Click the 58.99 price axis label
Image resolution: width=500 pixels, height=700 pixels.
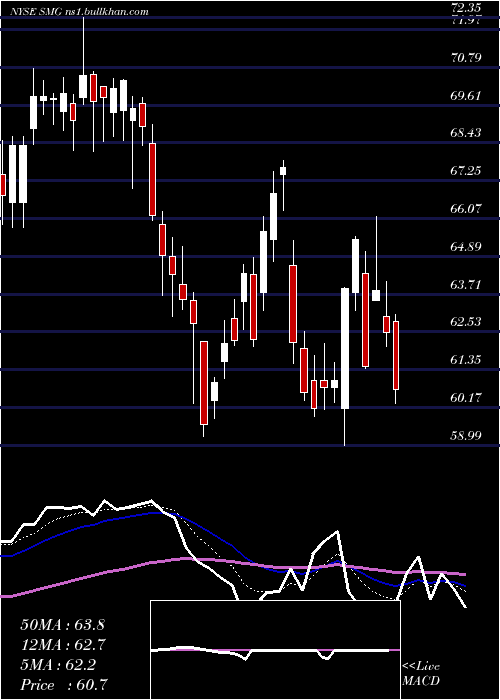(466, 435)
